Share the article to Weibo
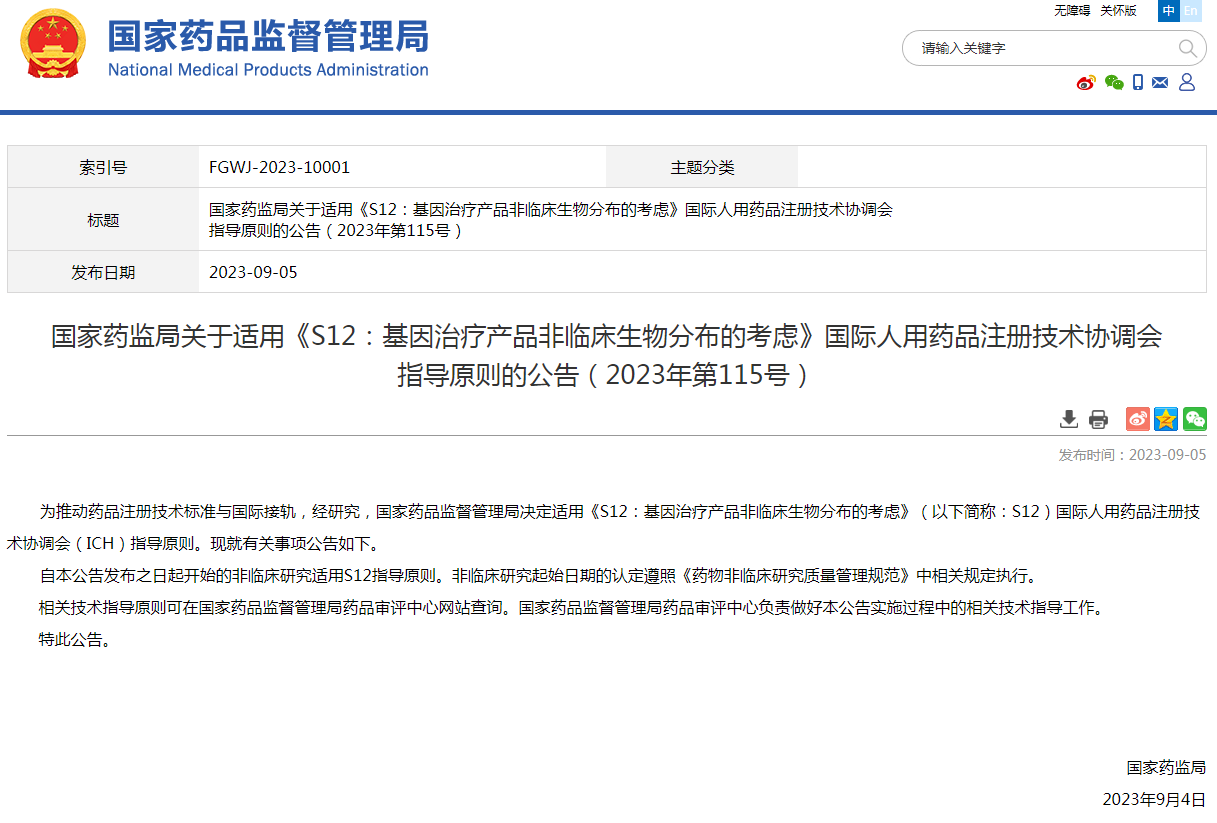The width and height of the screenshot is (1217, 823). coord(1138,419)
